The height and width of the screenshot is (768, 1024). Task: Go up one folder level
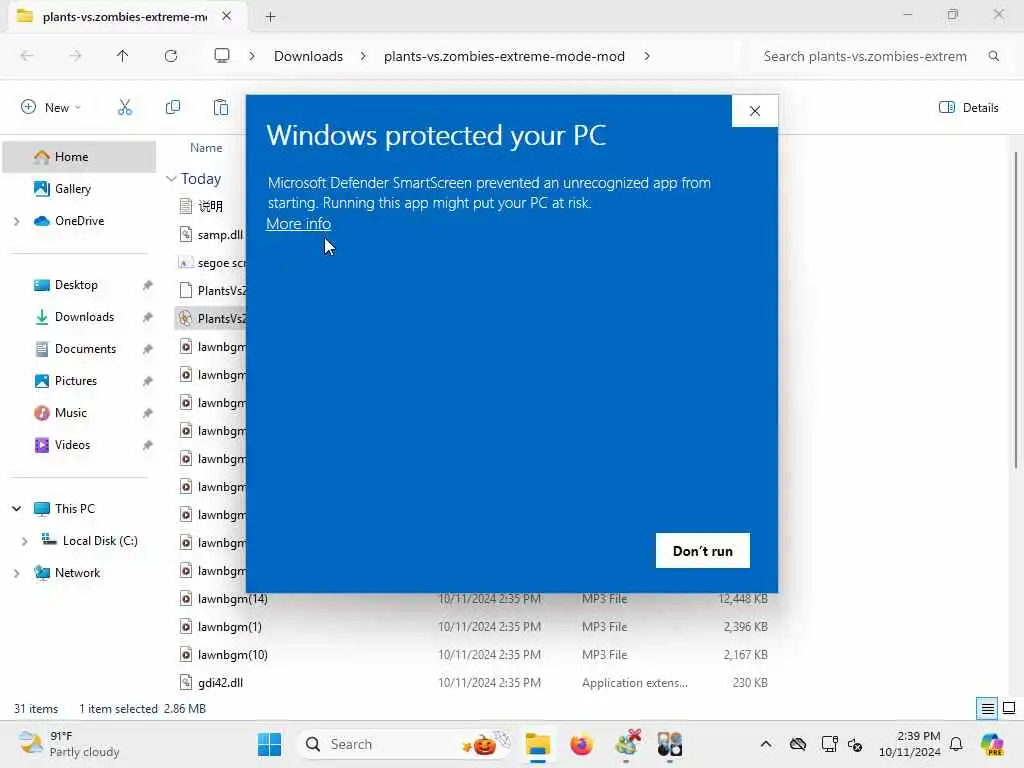coord(122,56)
